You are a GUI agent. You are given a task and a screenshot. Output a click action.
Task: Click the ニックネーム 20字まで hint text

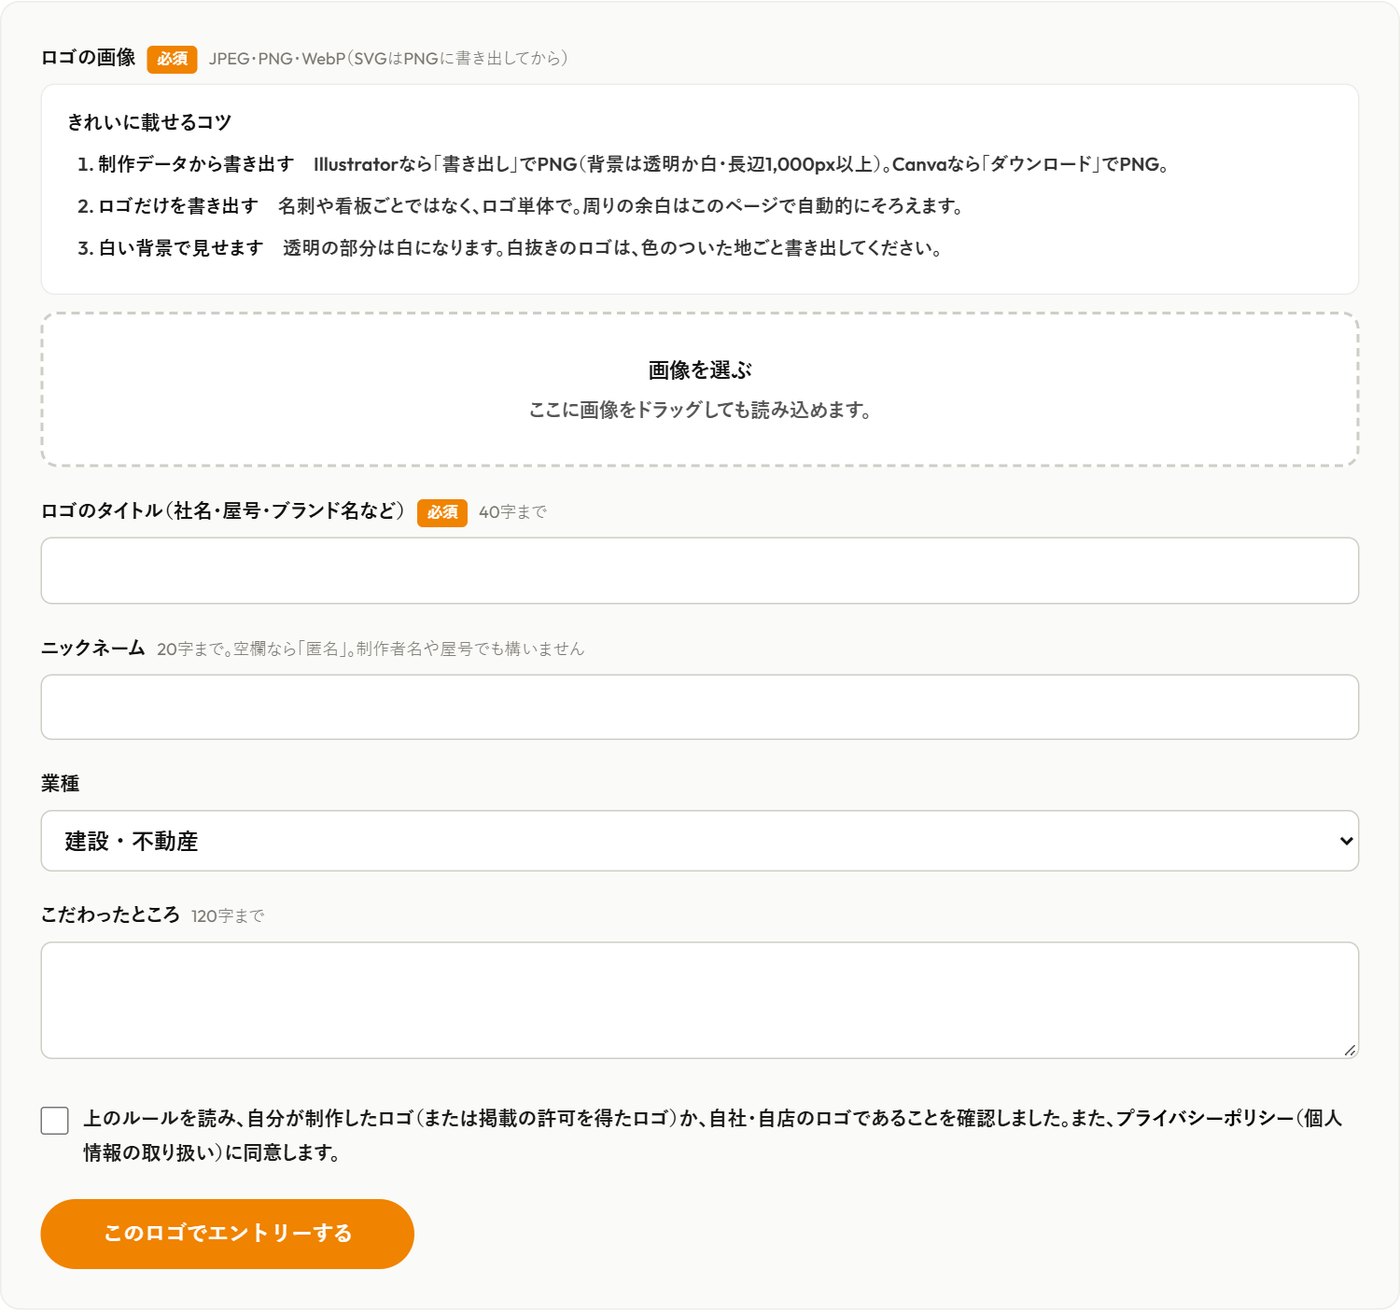tap(370, 649)
